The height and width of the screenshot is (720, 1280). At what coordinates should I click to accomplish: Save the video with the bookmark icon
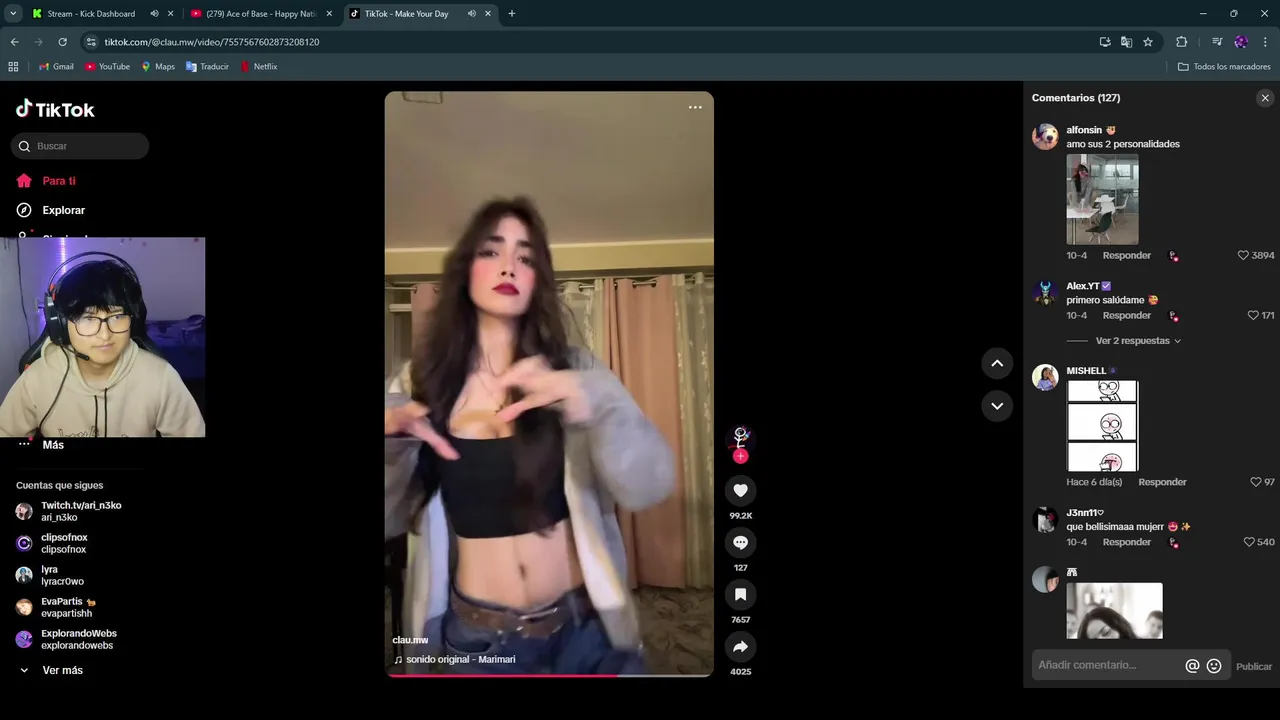tap(740, 594)
